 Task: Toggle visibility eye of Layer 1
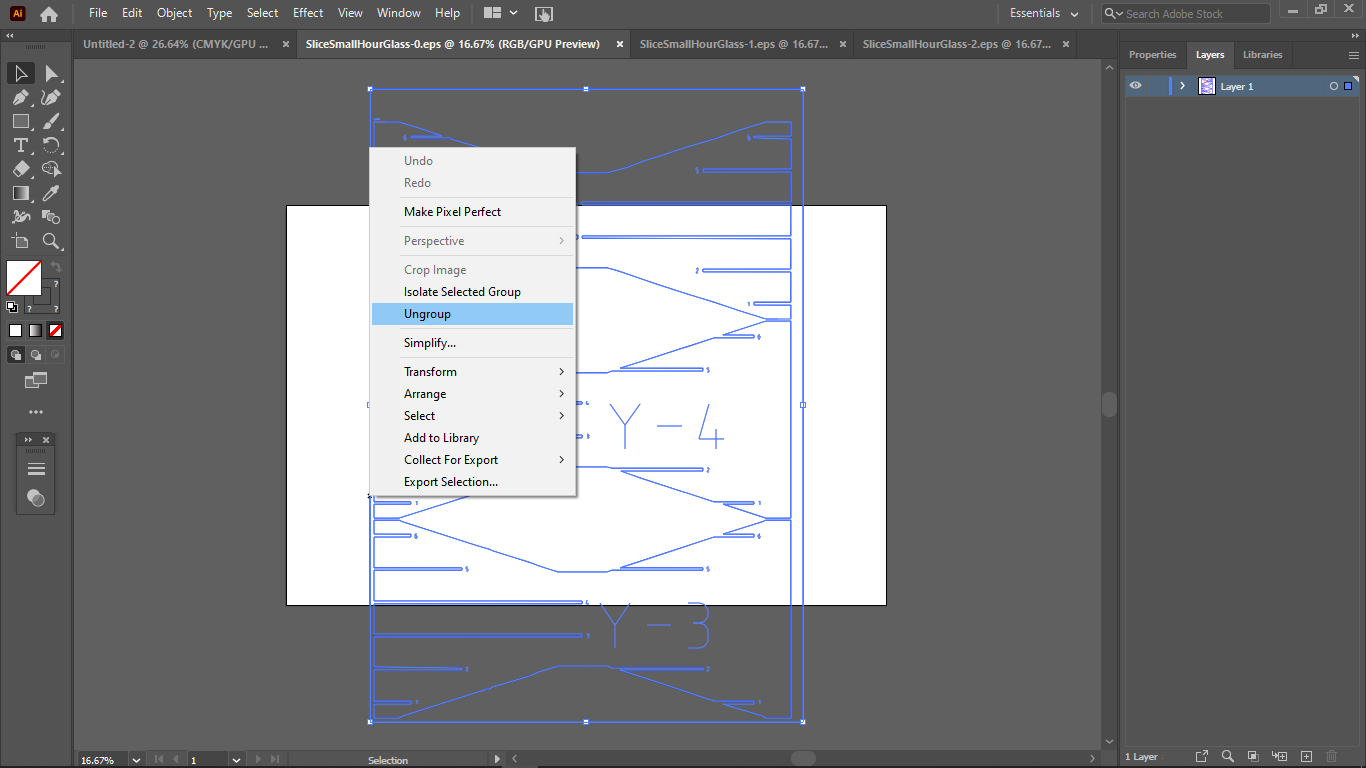click(1135, 86)
